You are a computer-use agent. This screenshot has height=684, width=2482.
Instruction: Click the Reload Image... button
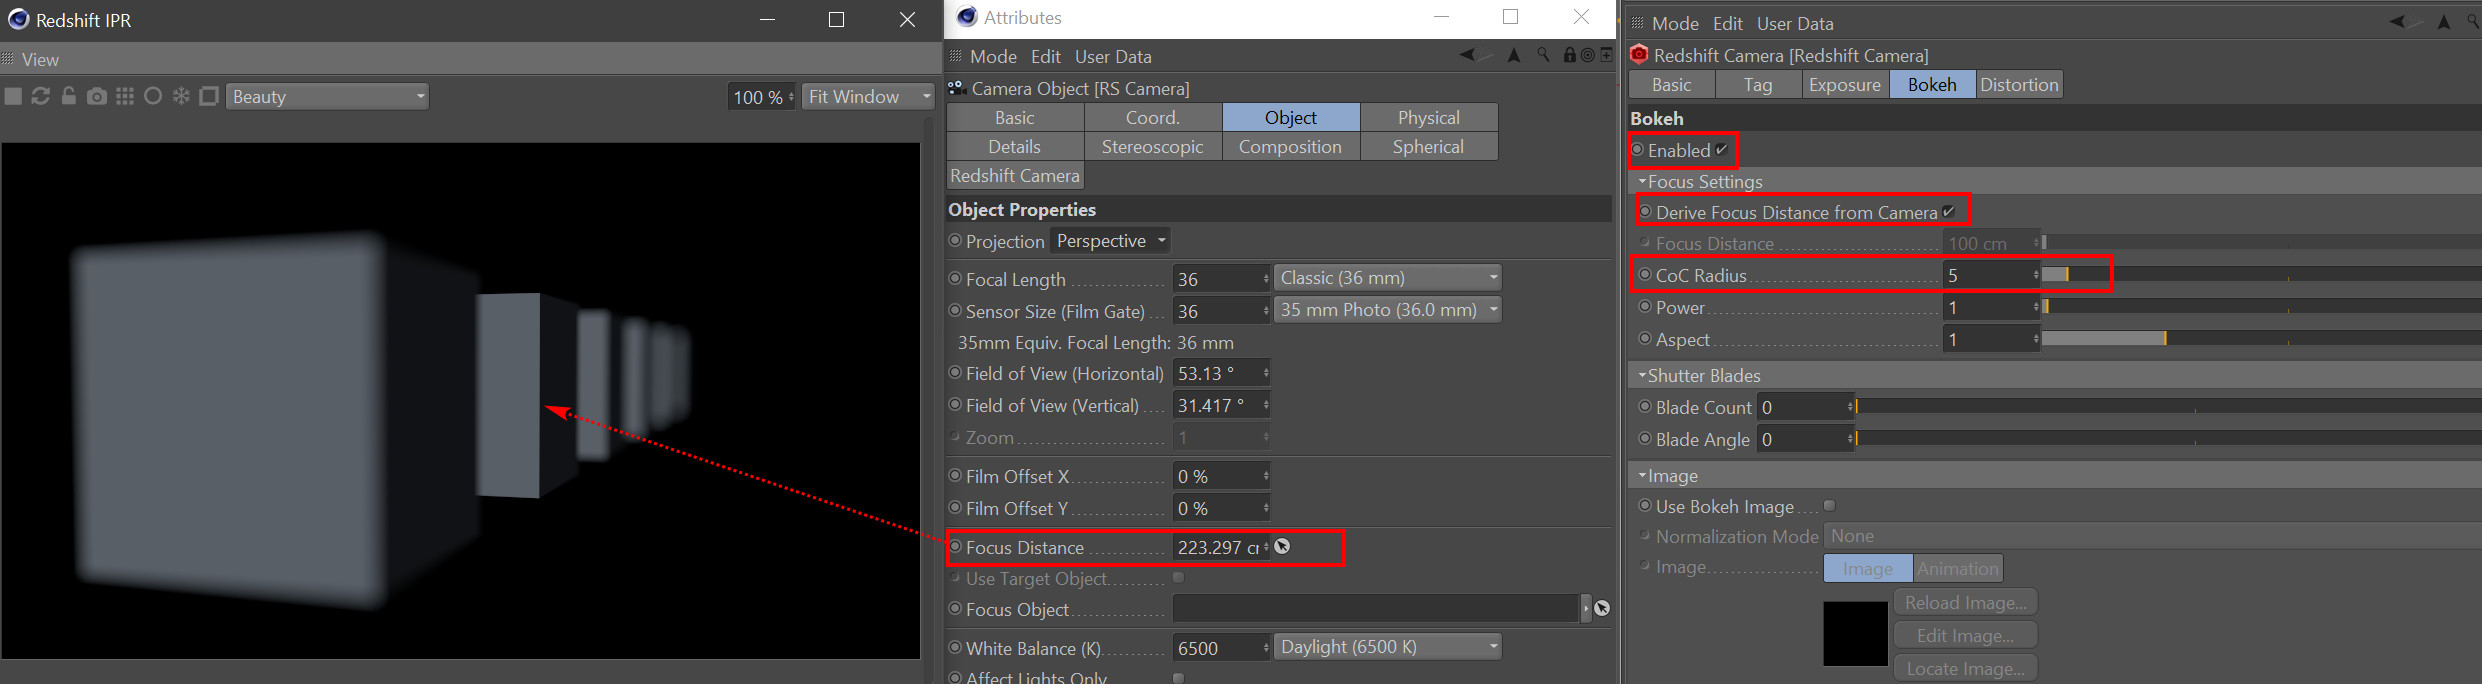pos(1966,602)
